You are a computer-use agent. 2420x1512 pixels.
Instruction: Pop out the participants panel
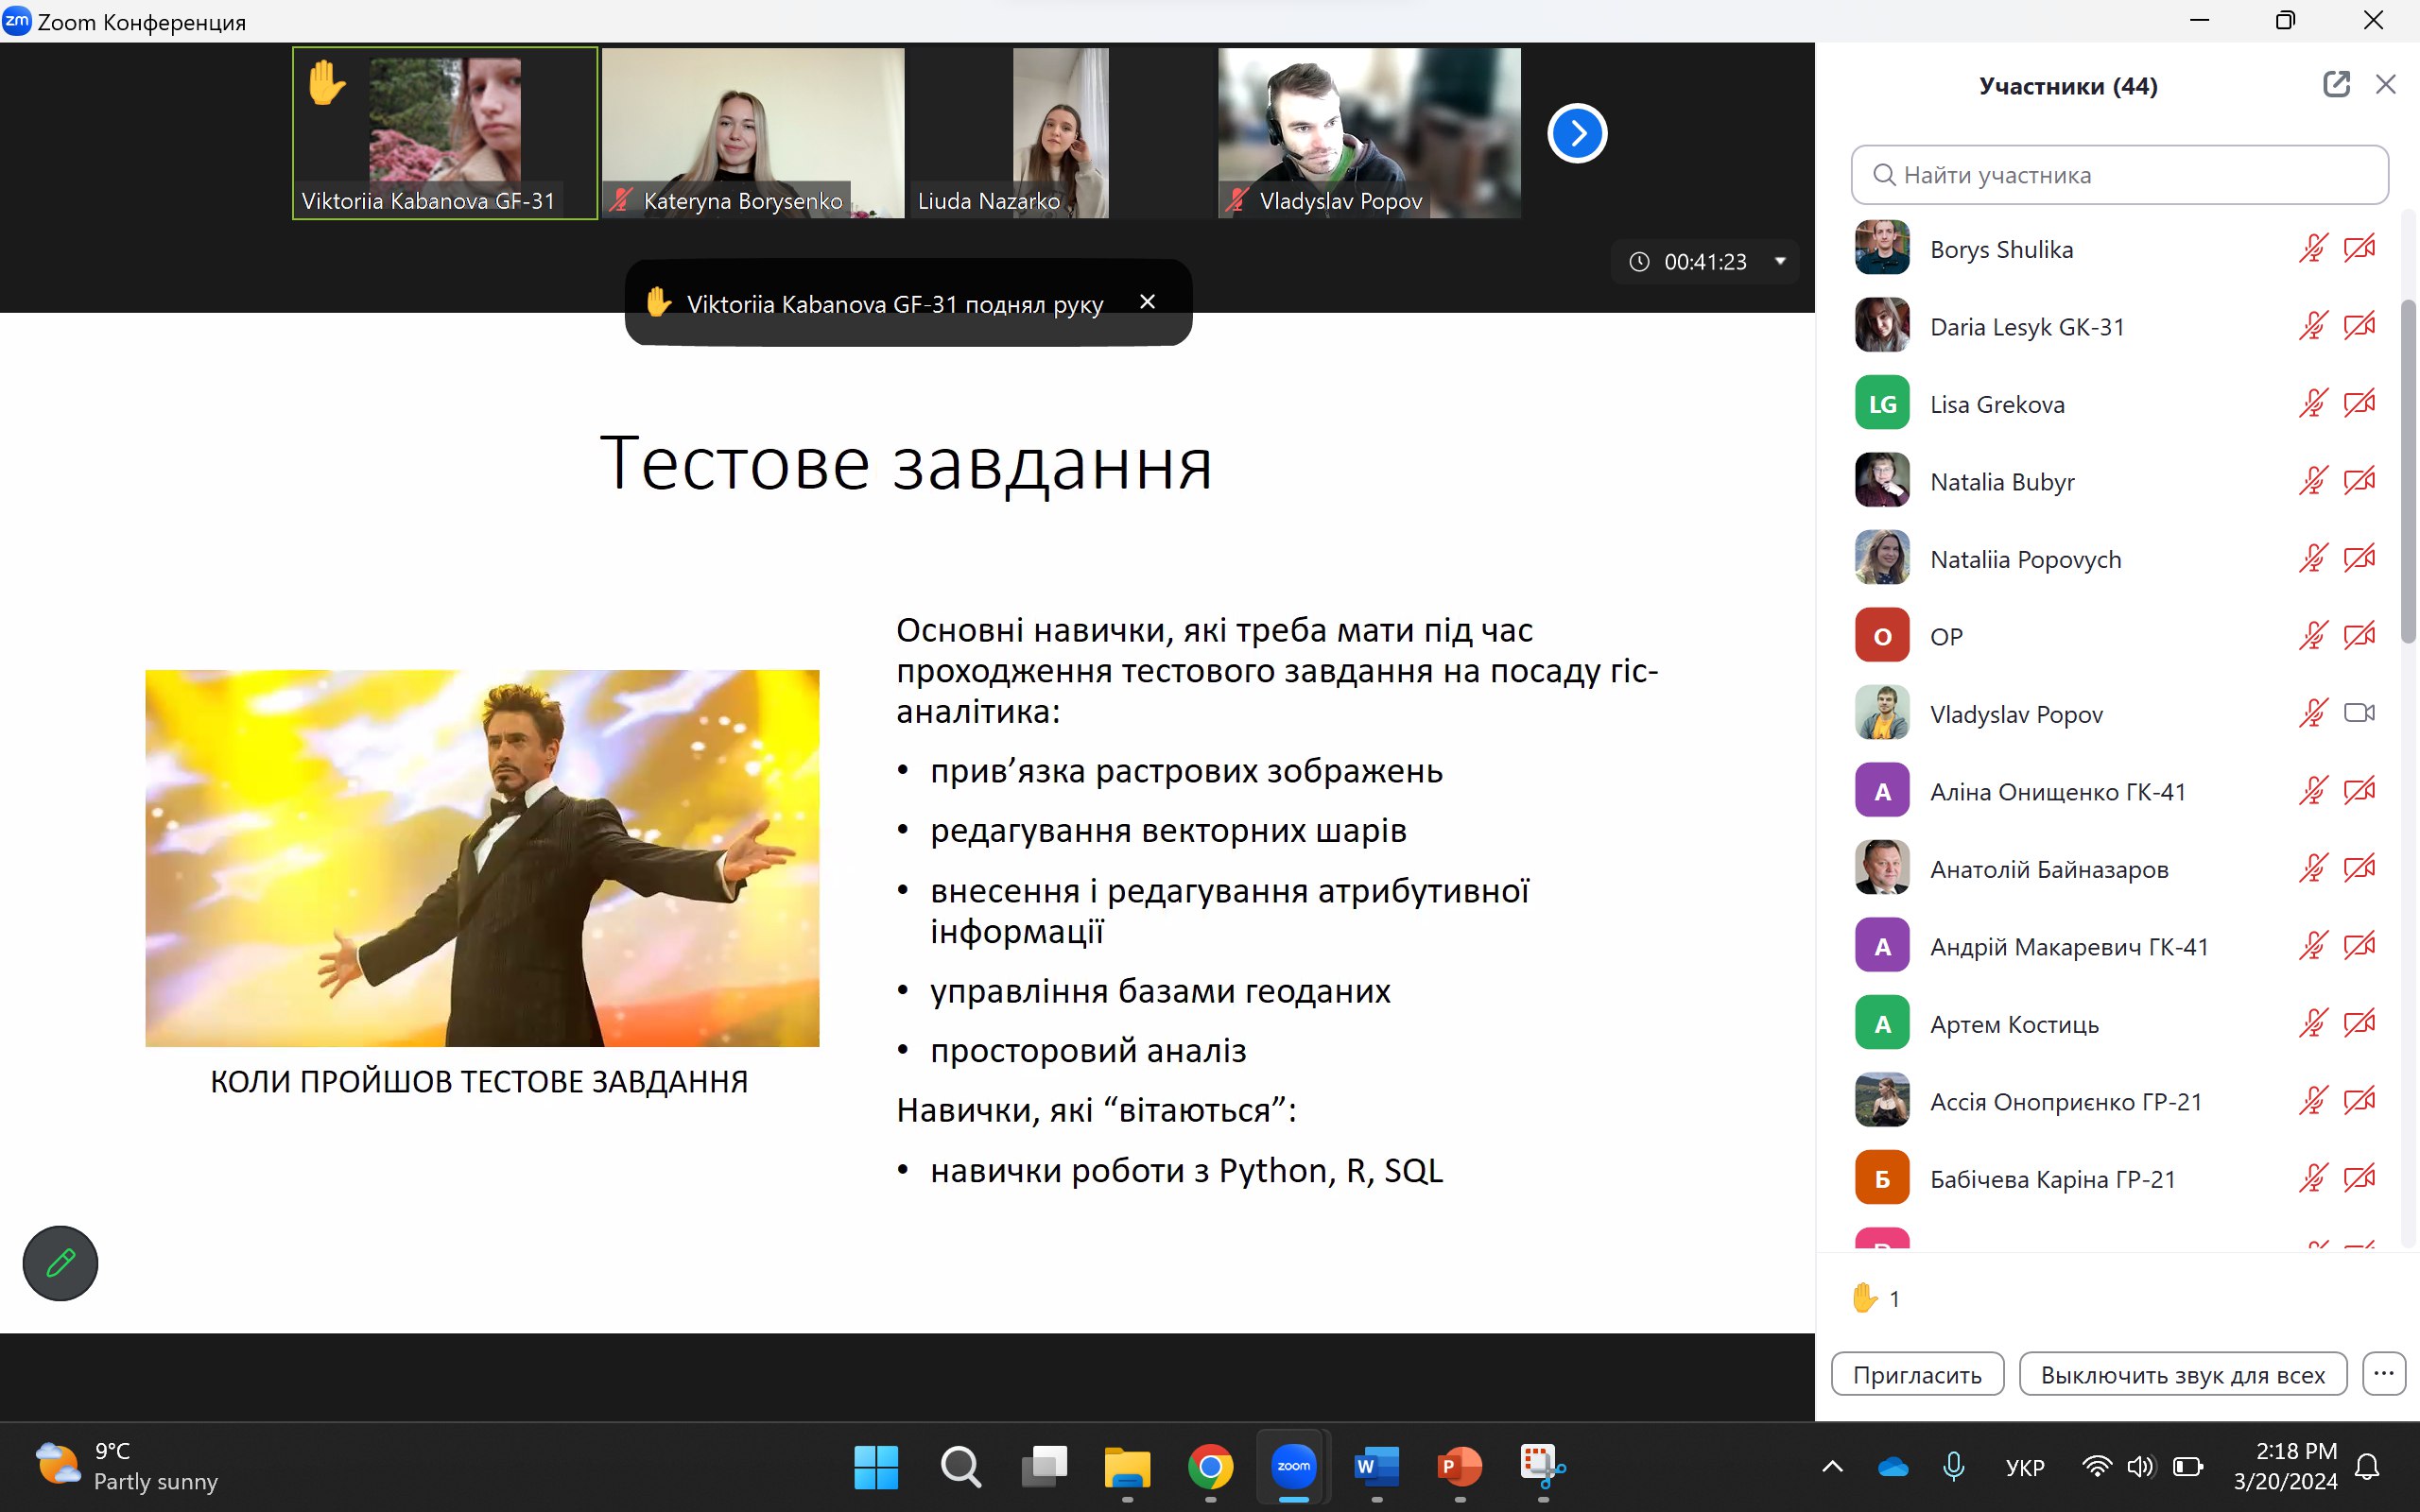(2335, 85)
